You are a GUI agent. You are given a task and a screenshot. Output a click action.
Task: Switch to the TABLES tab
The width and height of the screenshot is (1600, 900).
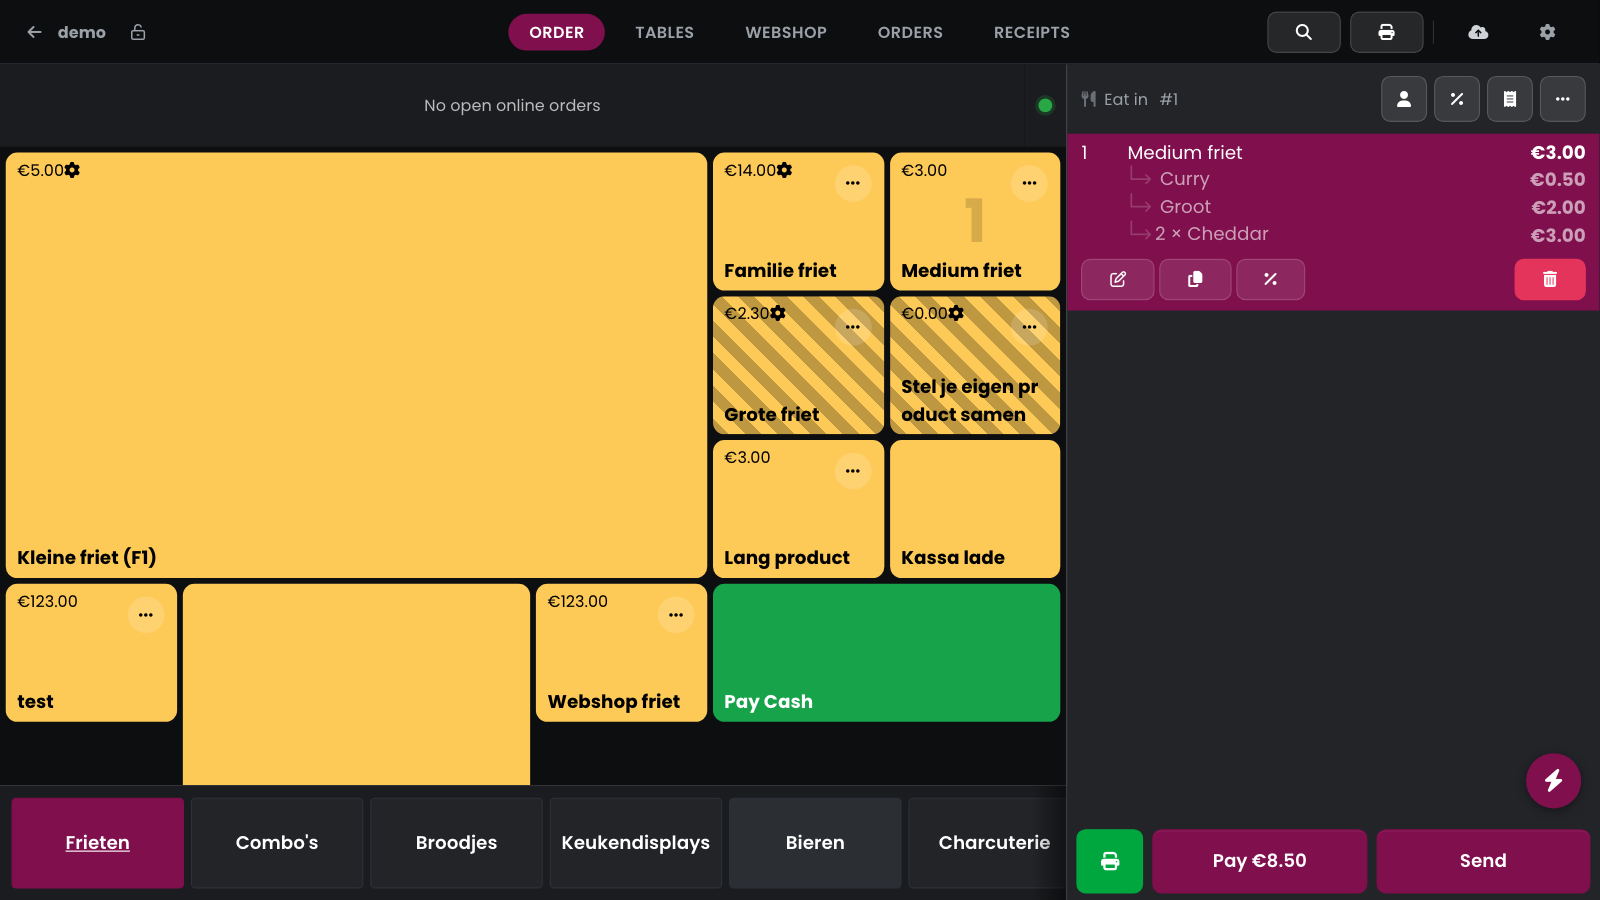pyautogui.click(x=664, y=32)
